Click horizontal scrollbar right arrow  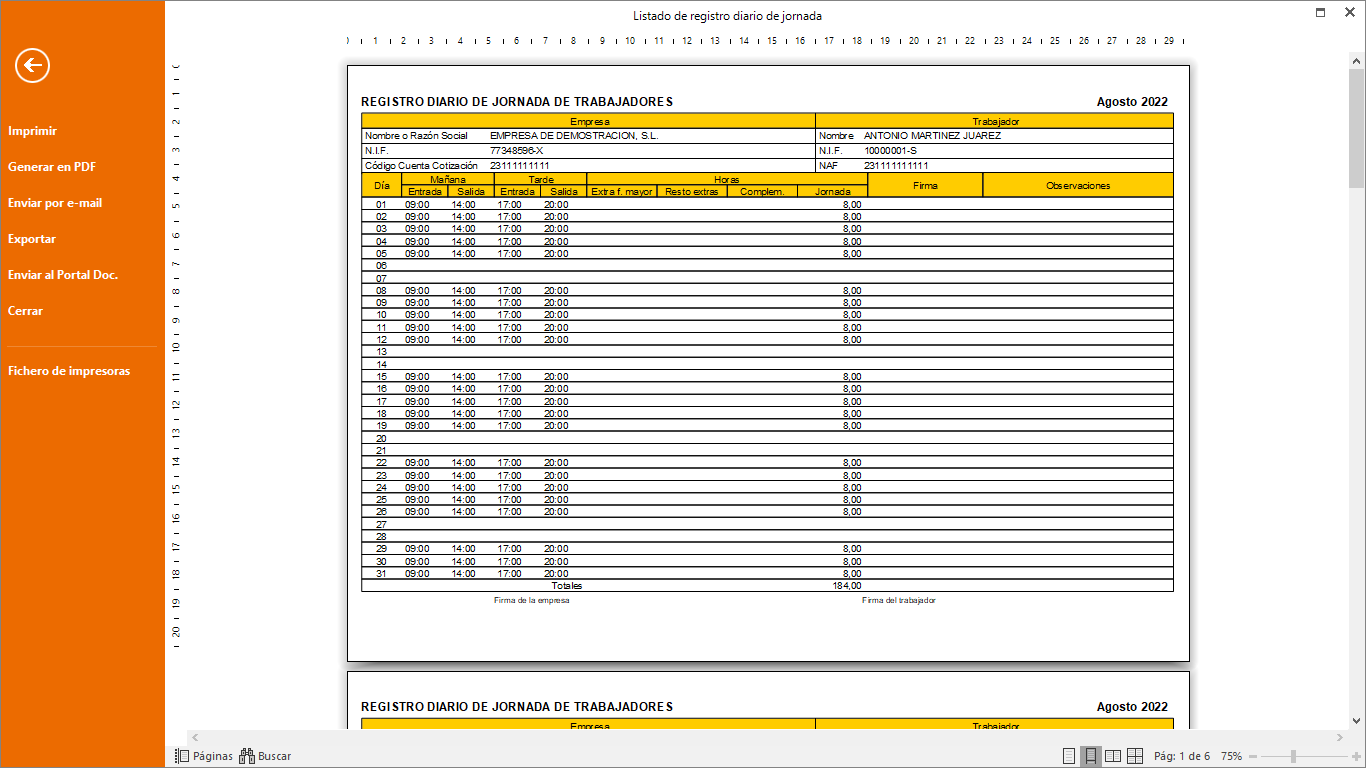coord(1340,738)
